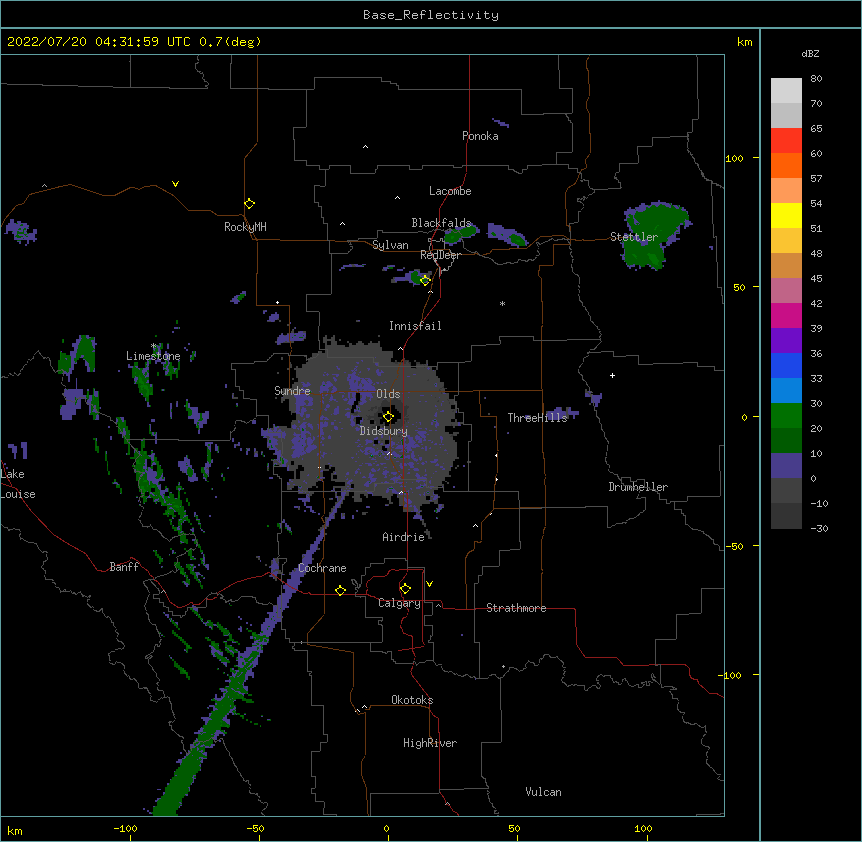The image size is (862, 842).
Task: Click the Calgary city label
Action: coord(399,603)
